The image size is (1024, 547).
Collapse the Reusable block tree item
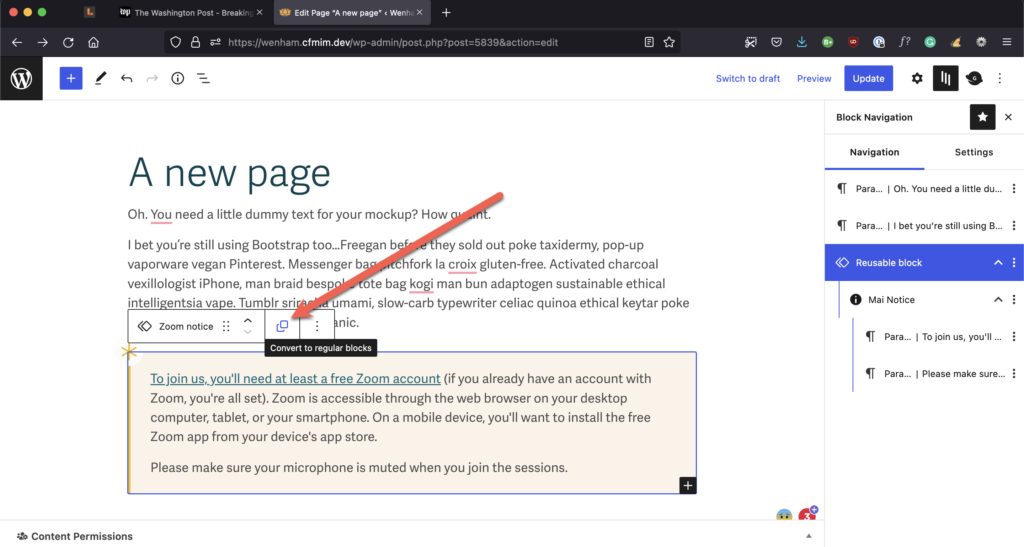click(x=997, y=263)
